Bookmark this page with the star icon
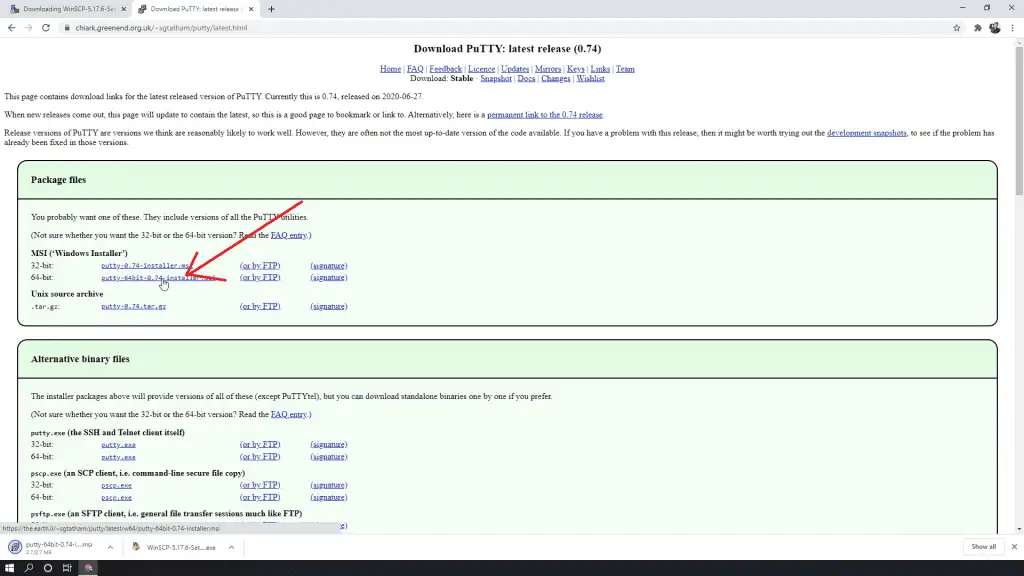This screenshot has height=576, width=1024. (x=957, y=28)
